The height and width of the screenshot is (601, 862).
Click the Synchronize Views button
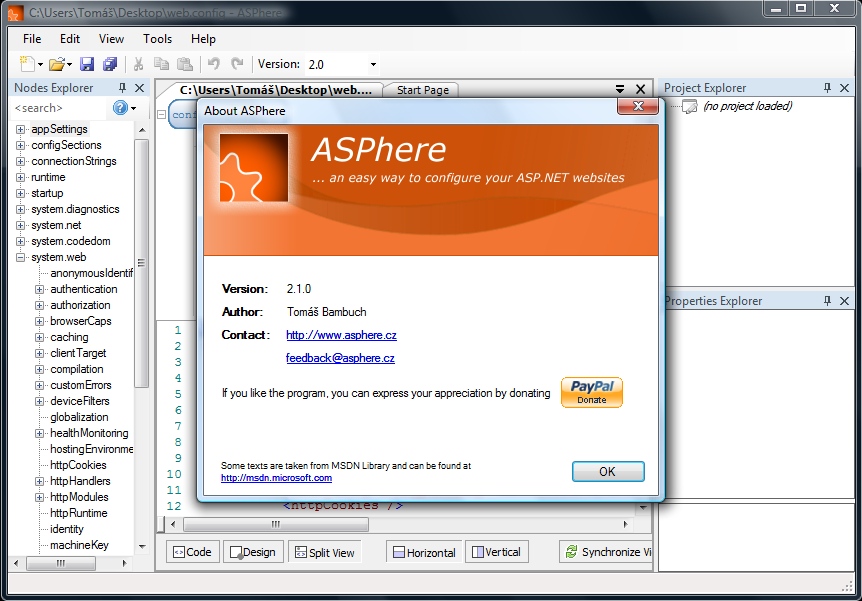(605, 552)
